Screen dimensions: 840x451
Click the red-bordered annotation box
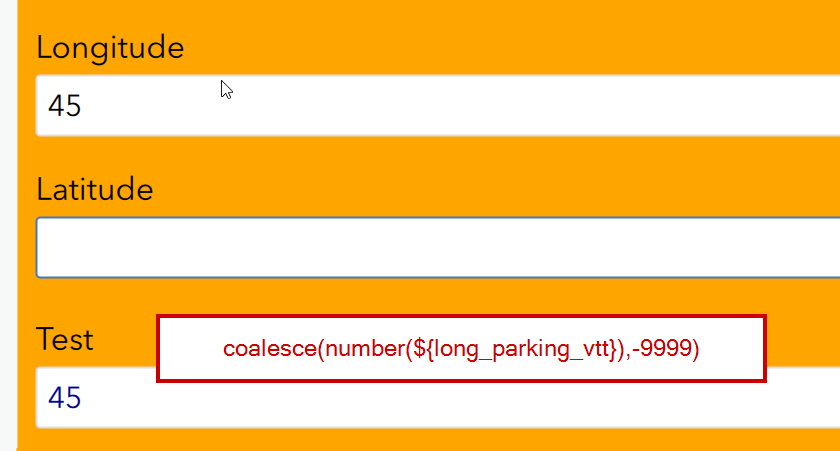coord(461,349)
